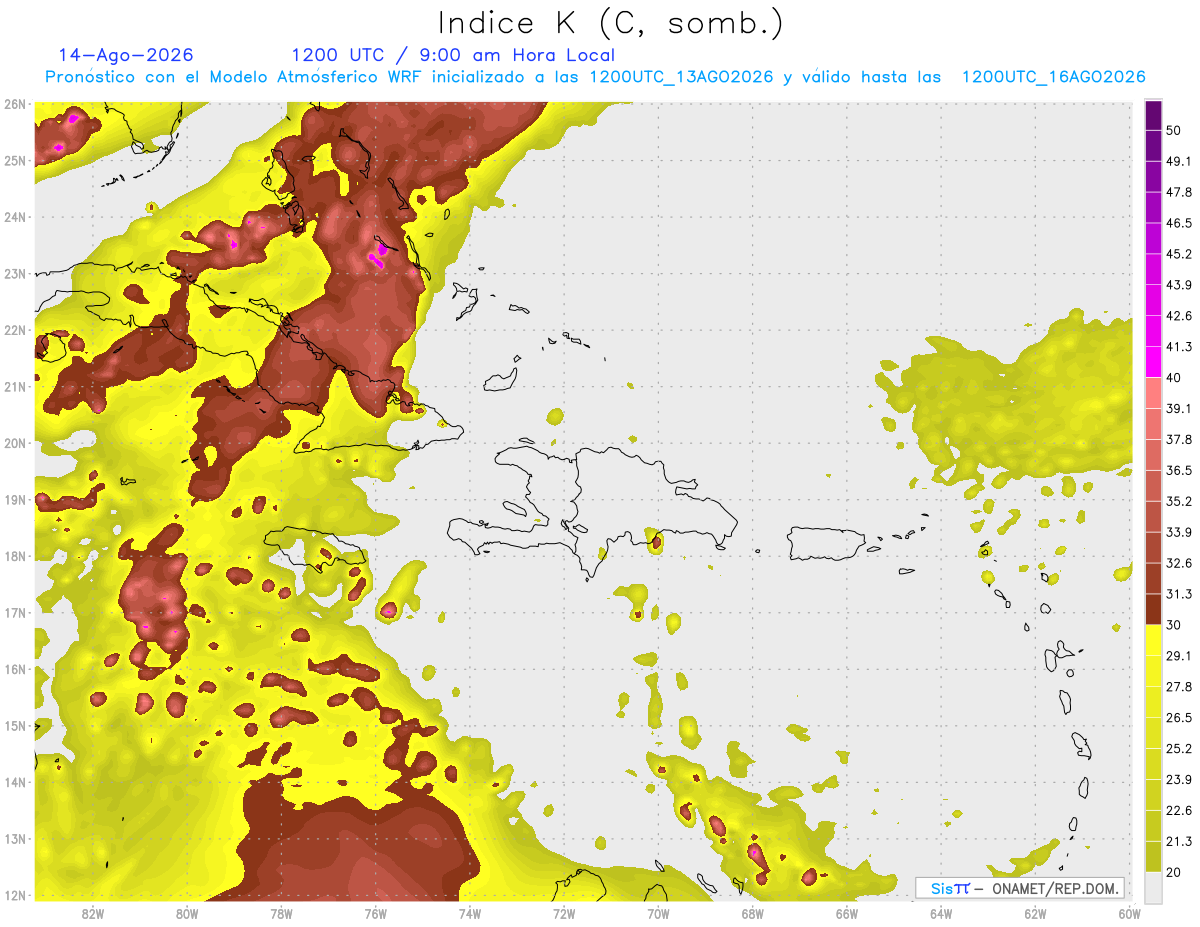Image resolution: width=1200 pixels, height=927 pixels.
Task: Click the 22.6 value on color scale
Action: pyautogui.click(x=1178, y=811)
